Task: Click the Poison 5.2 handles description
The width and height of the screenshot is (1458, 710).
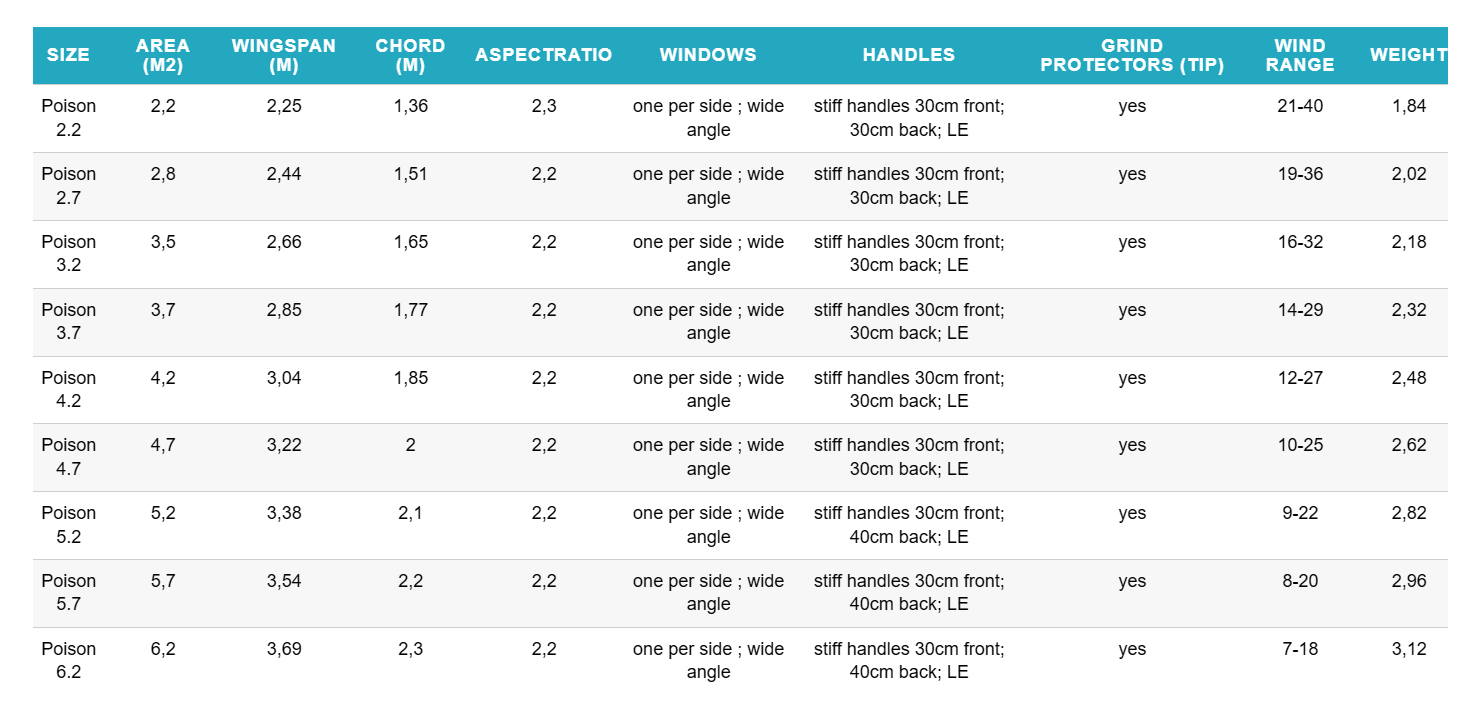Action: pyautogui.click(x=909, y=525)
